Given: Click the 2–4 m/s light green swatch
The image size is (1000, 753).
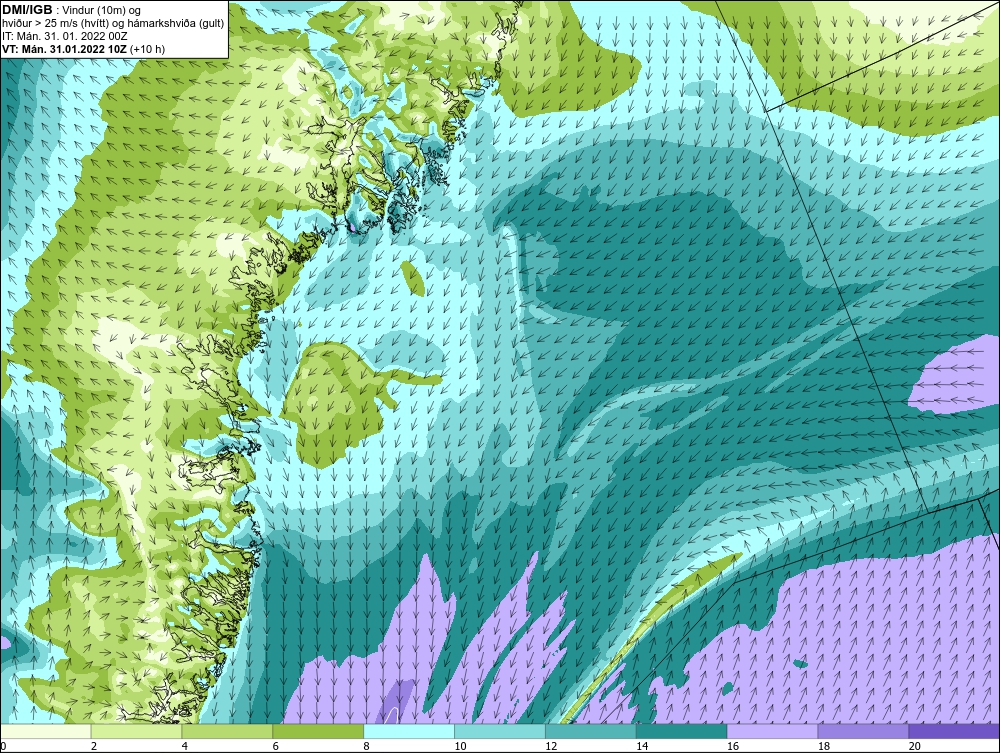Looking at the screenshot, I should 136,731.
